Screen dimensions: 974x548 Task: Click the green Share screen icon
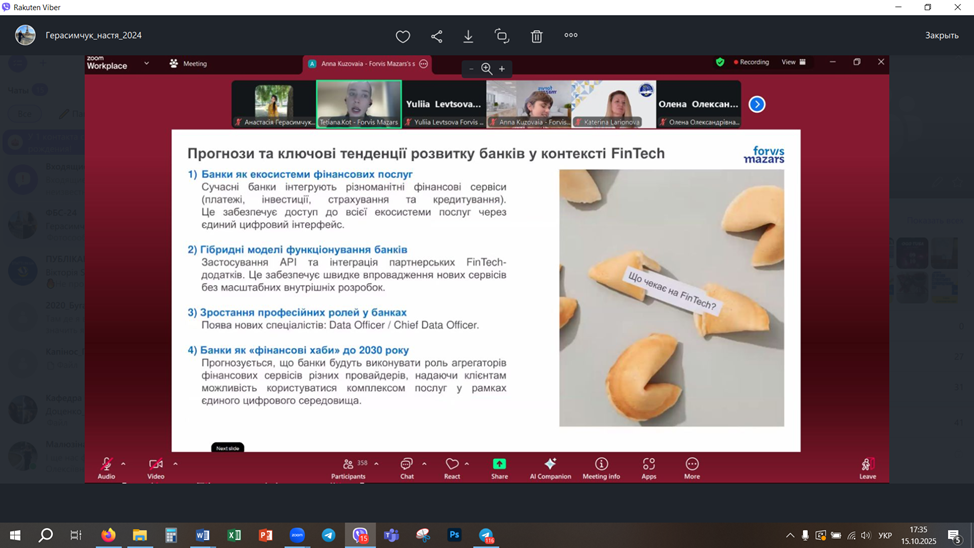pyautogui.click(x=499, y=466)
